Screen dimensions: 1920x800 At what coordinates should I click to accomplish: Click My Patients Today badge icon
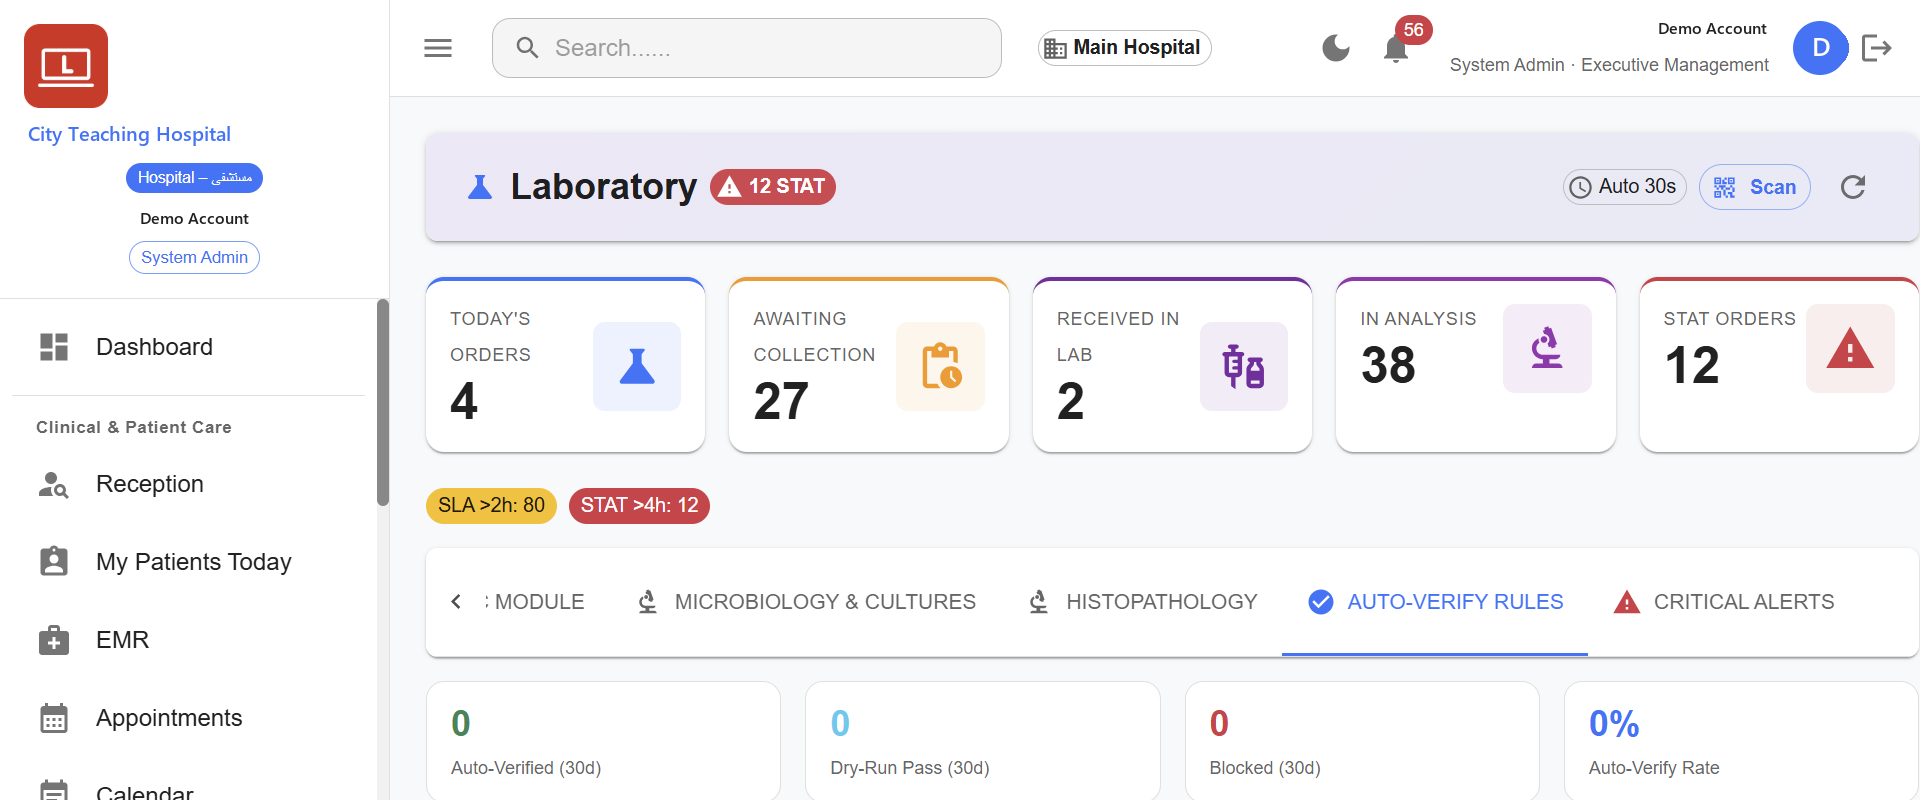point(54,562)
